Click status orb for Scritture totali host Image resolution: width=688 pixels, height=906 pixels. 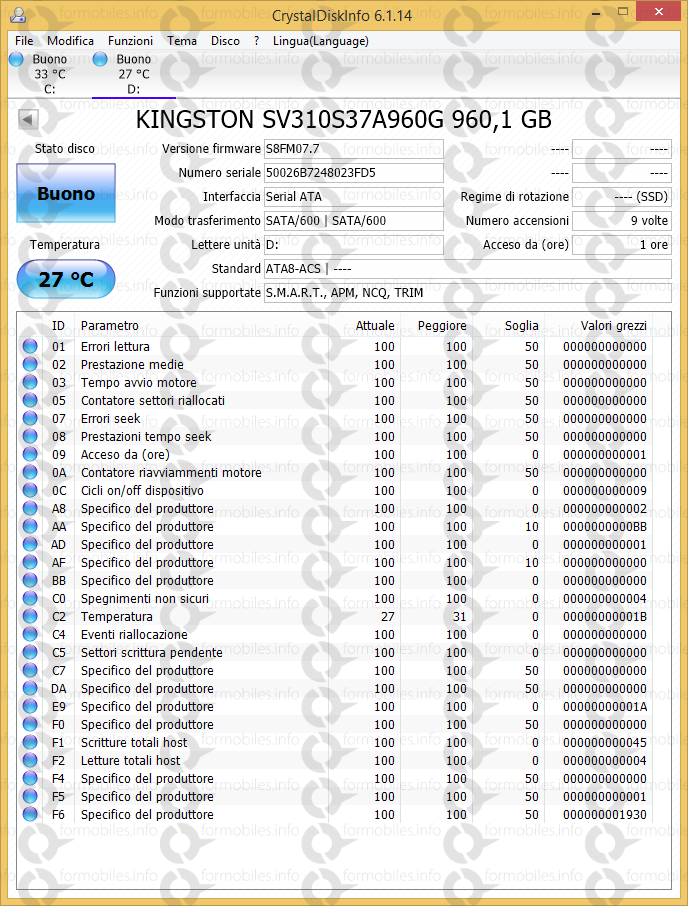click(30, 743)
